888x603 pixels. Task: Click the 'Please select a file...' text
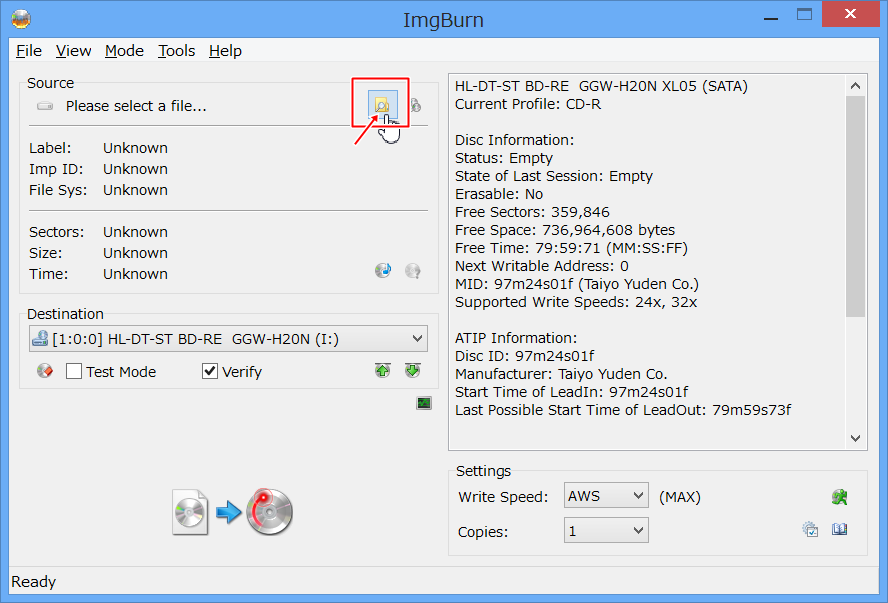point(136,106)
